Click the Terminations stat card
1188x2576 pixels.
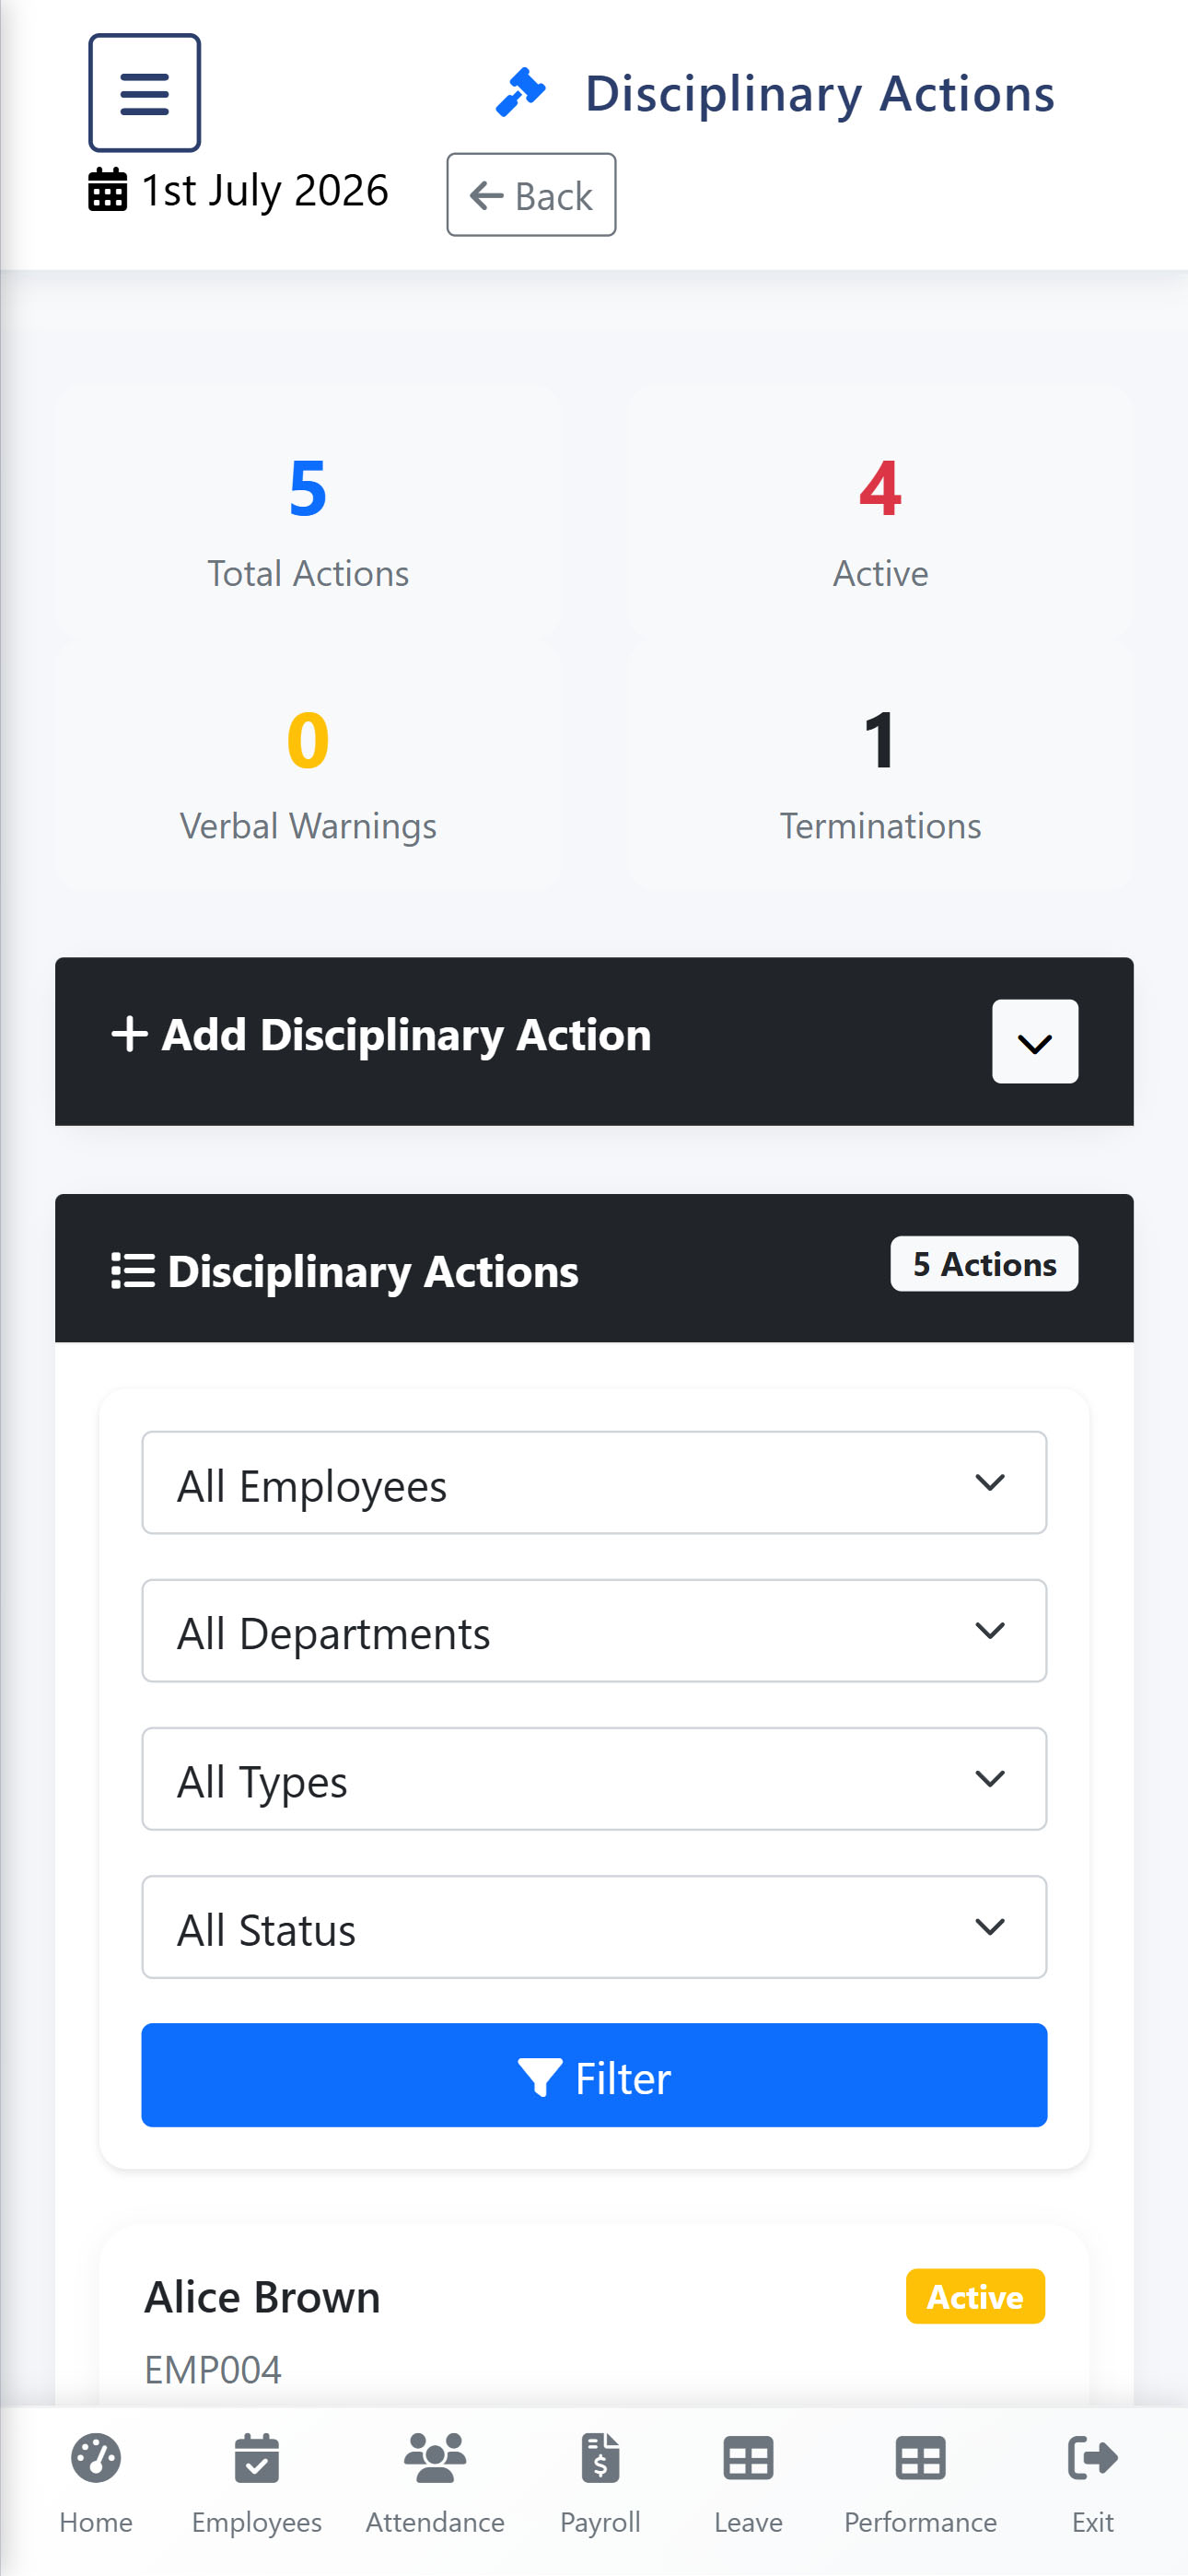coord(880,766)
